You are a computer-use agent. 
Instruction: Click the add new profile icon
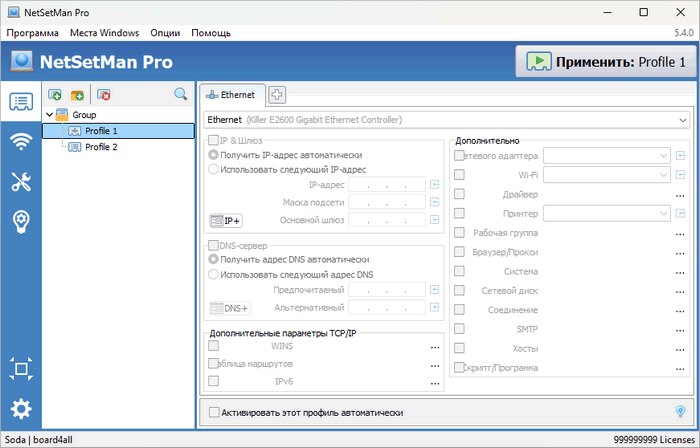click(x=55, y=94)
